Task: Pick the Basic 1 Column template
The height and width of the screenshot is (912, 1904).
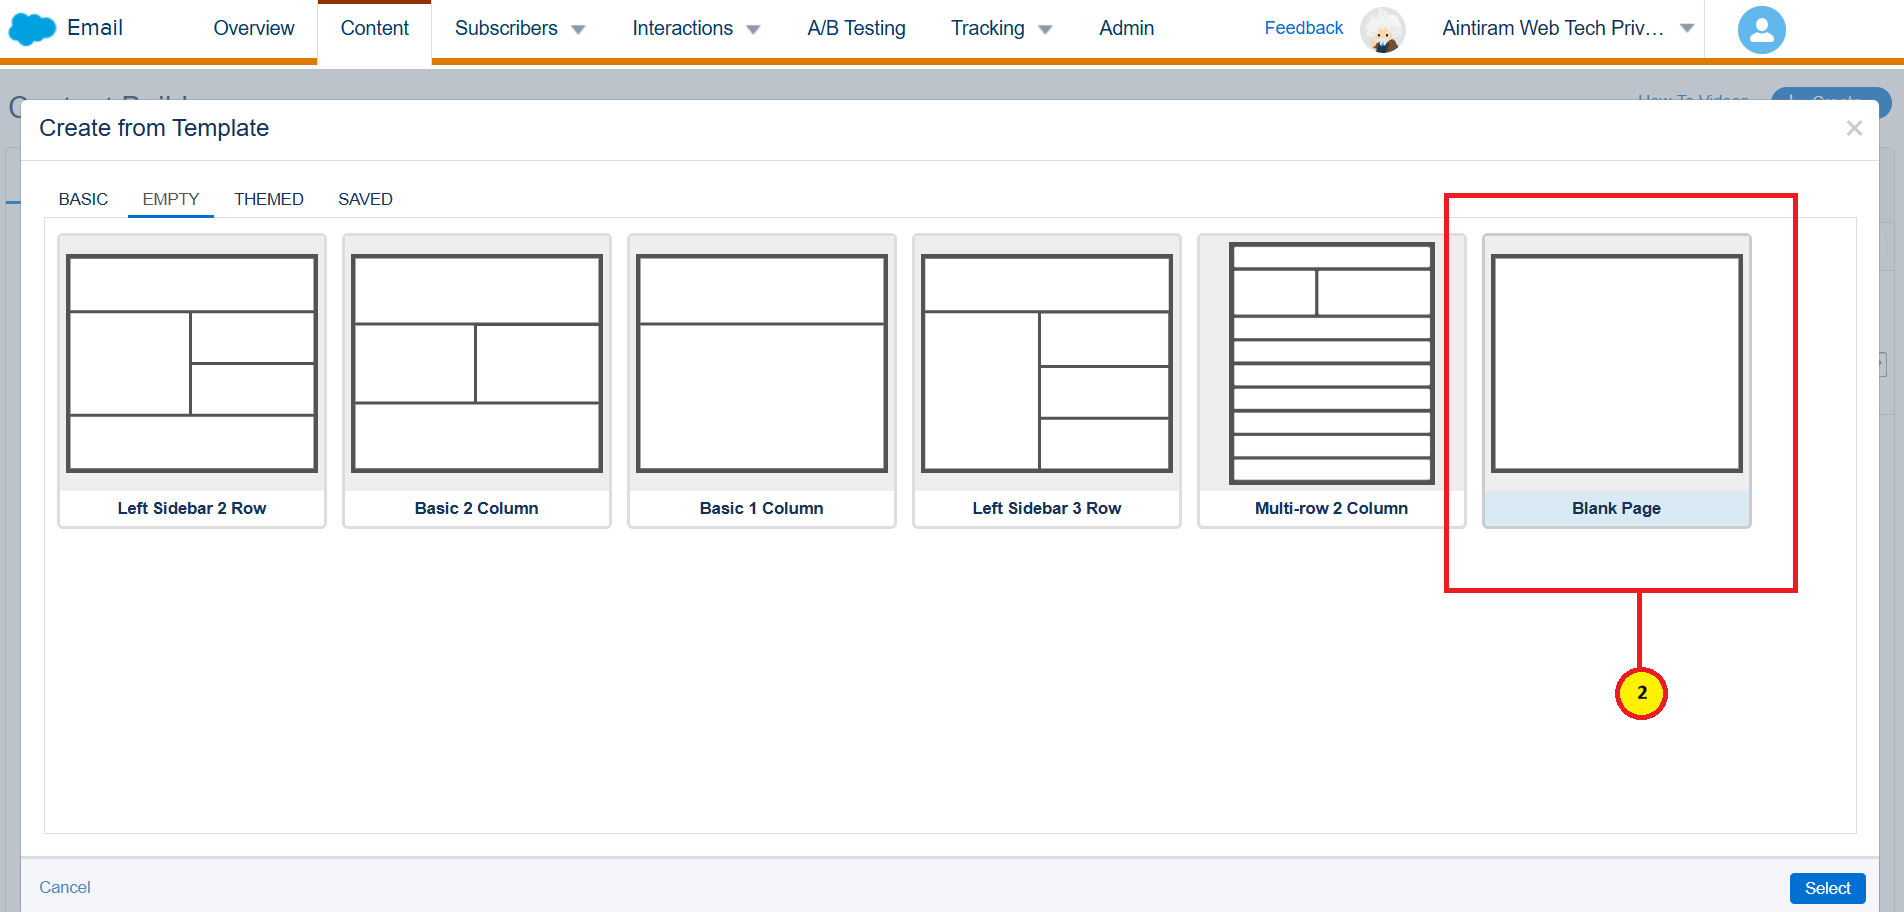Action: point(762,380)
